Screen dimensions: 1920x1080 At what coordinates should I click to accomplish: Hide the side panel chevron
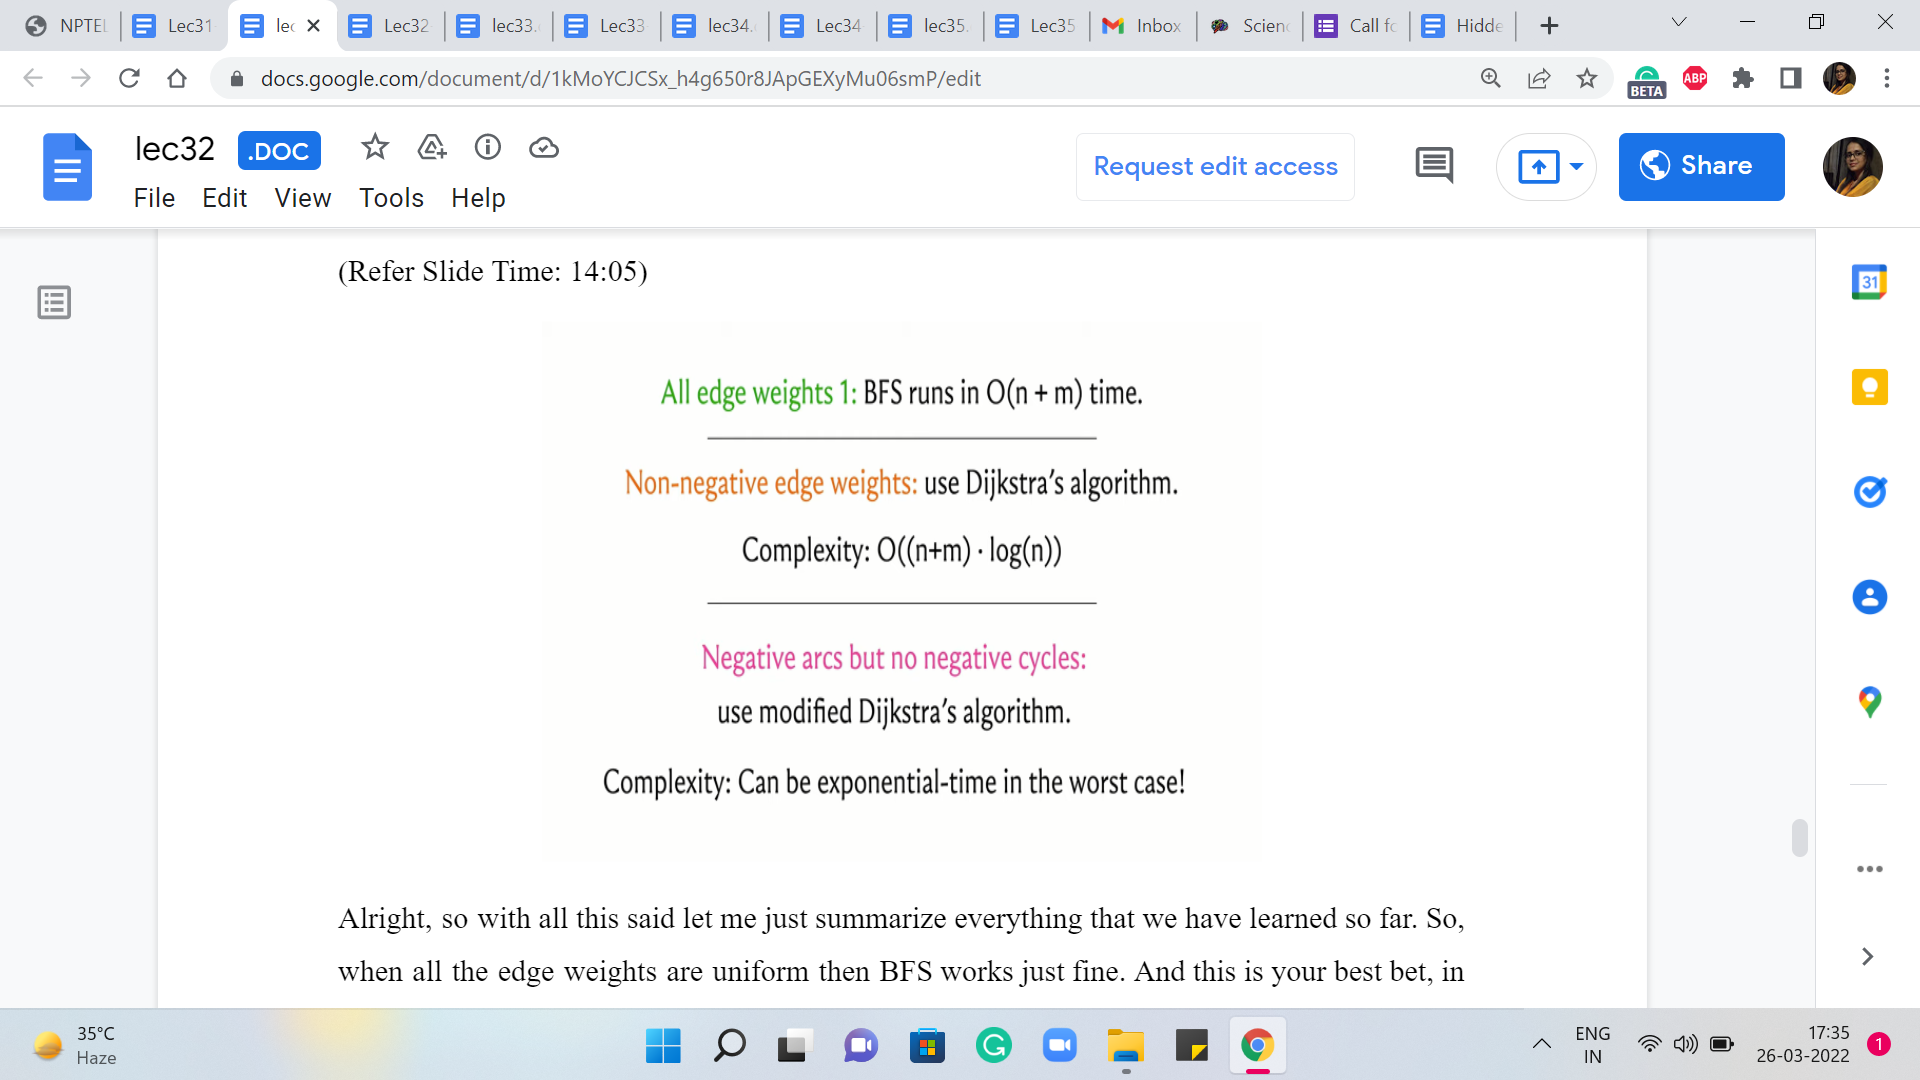pyautogui.click(x=1867, y=957)
